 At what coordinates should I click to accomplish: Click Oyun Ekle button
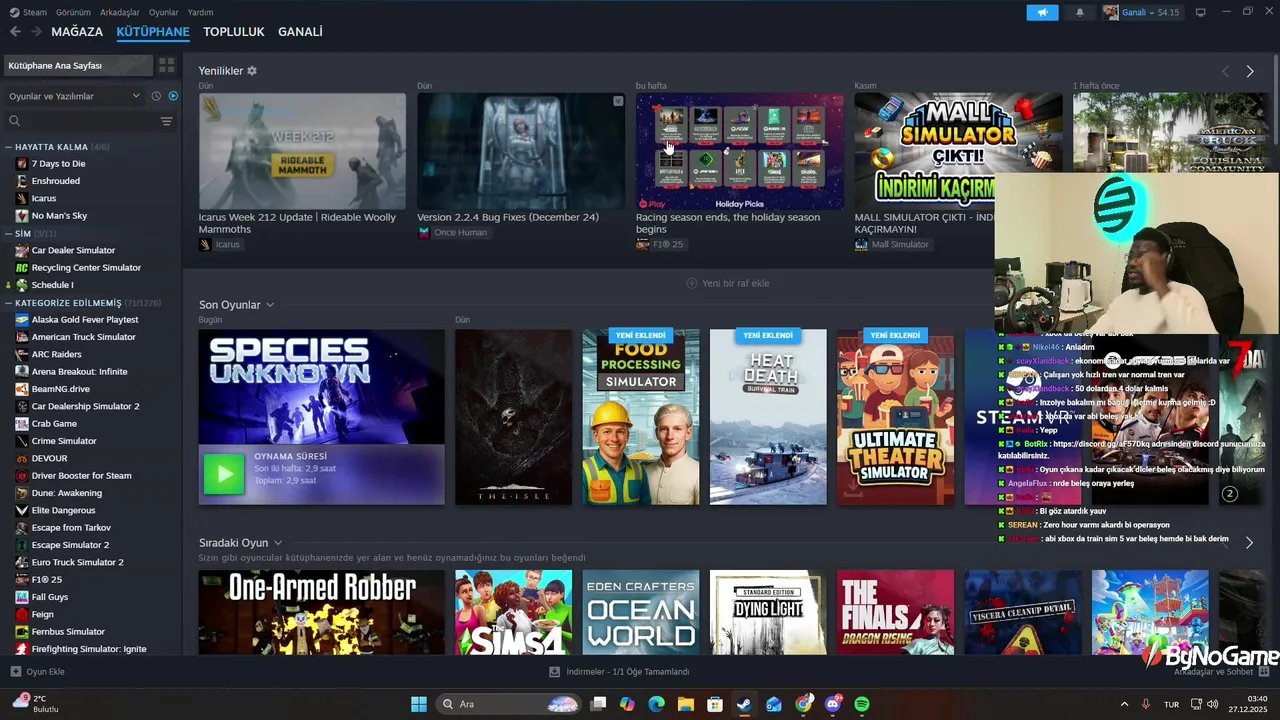[x=38, y=672]
